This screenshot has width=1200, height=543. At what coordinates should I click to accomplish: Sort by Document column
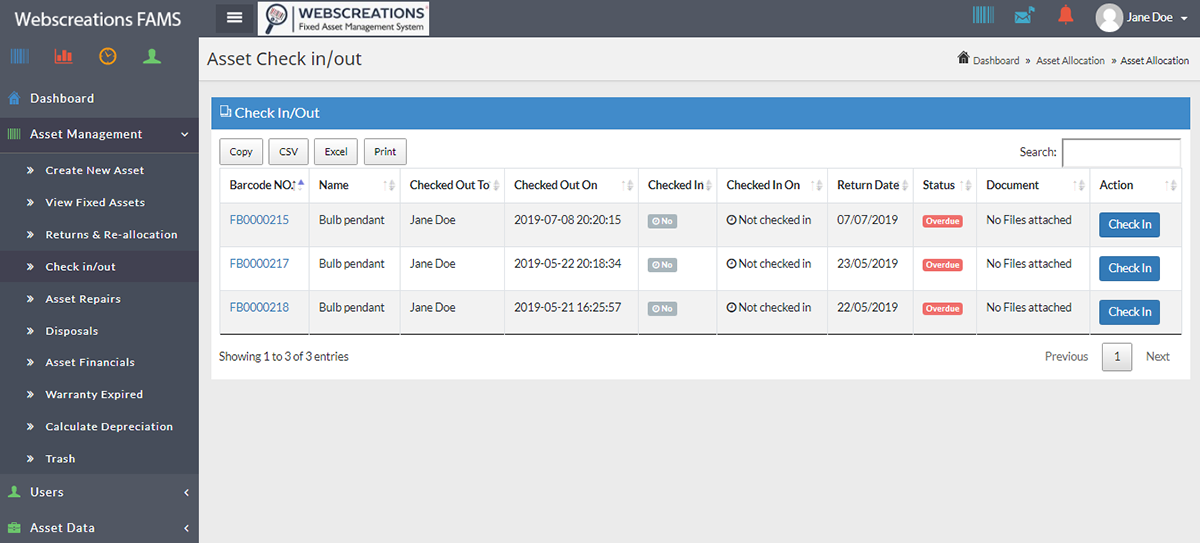click(1033, 185)
